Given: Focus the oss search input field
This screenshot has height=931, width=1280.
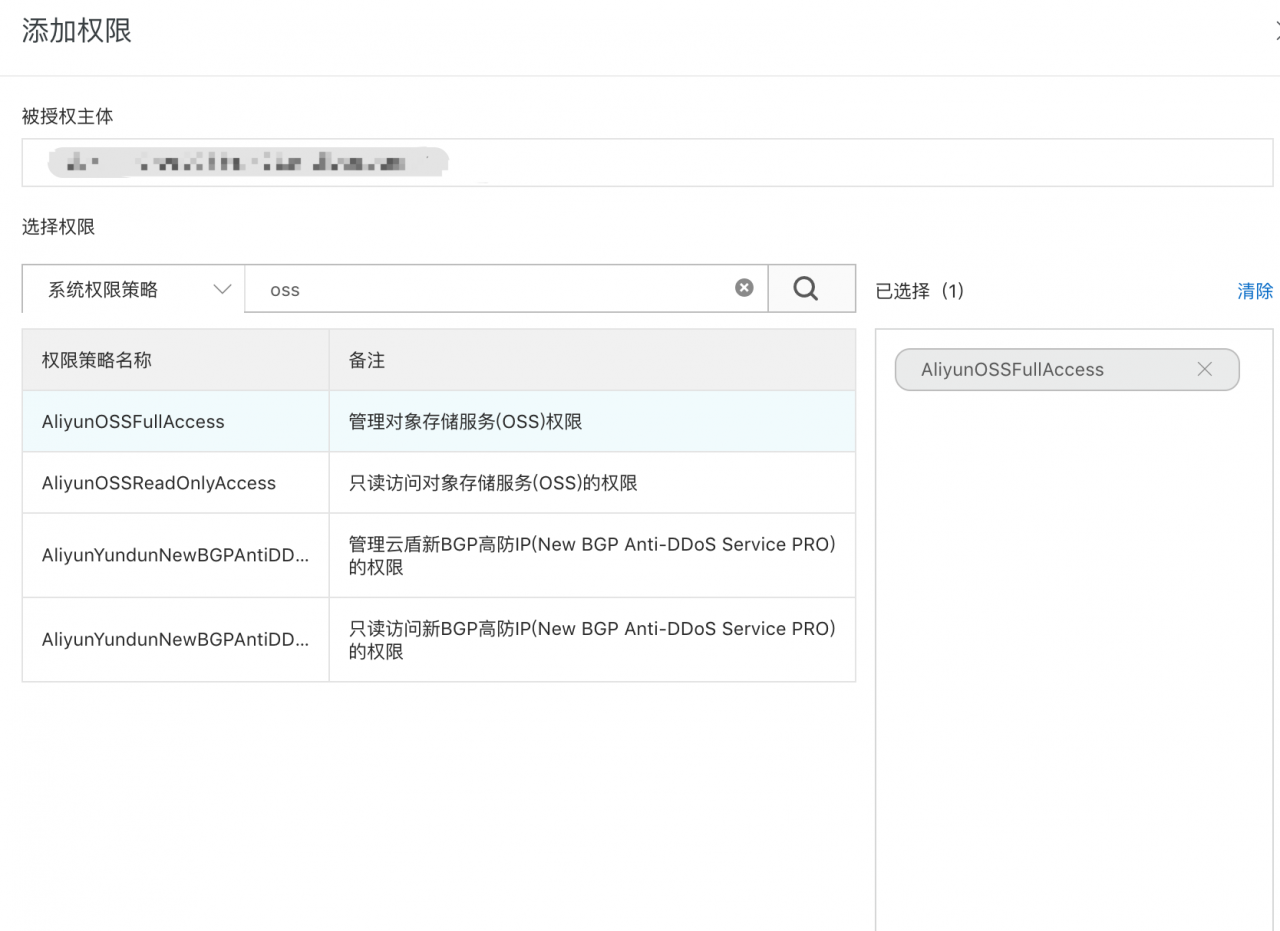Looking at the screenshot, I should tap(505, 289).
